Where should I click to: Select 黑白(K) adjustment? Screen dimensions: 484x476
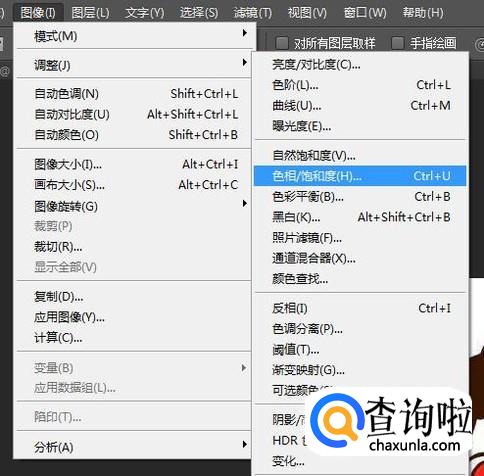pyautogui.click(x=361, y=218)
